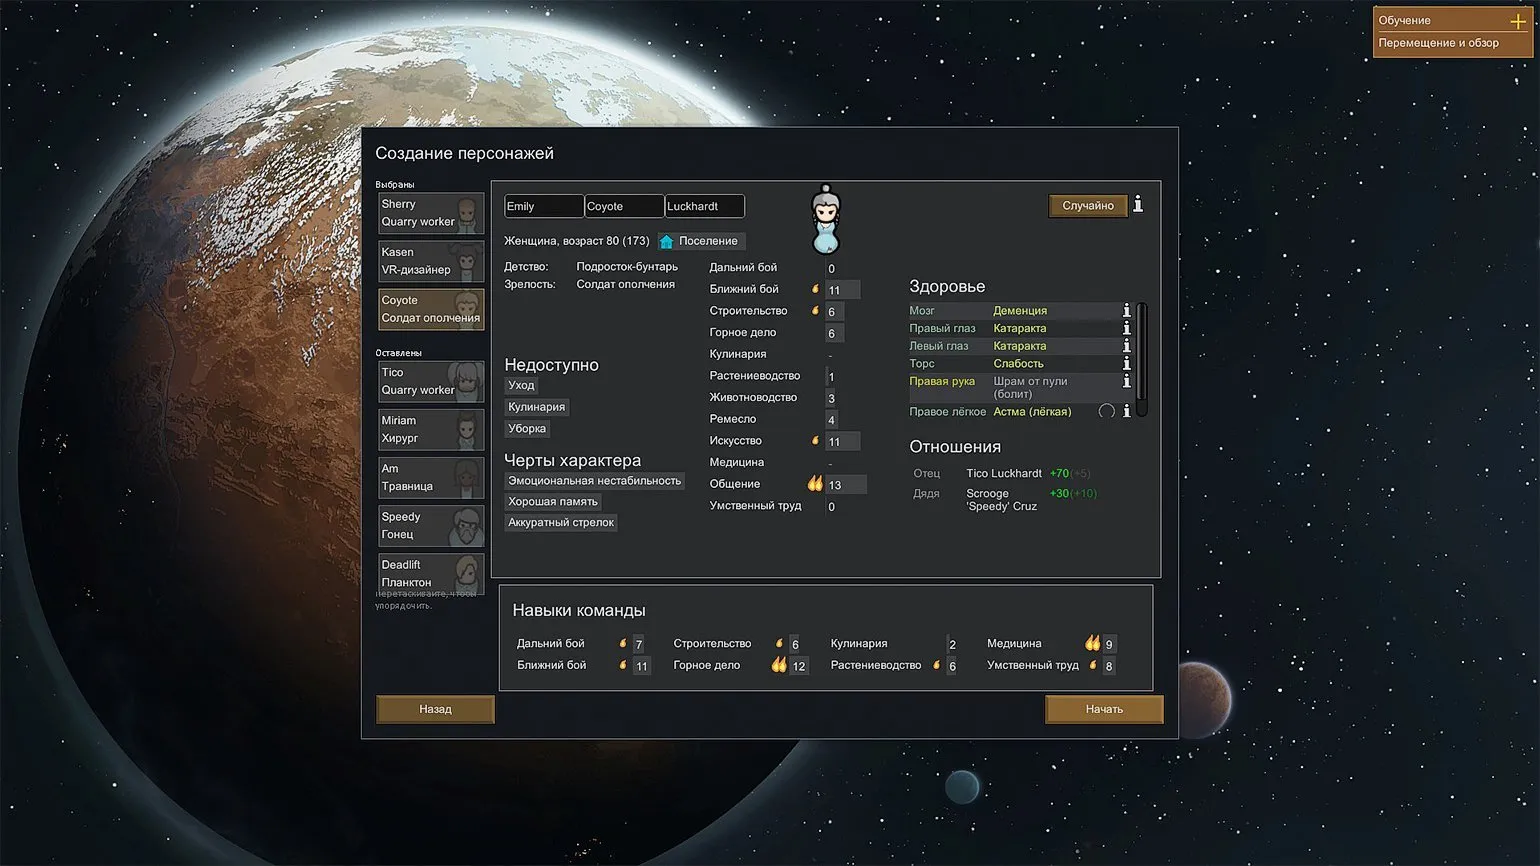Click the Эмоциональная нестабильность trait tag
Viewport: 1540px width, 866px height.
tap(594, 481)
